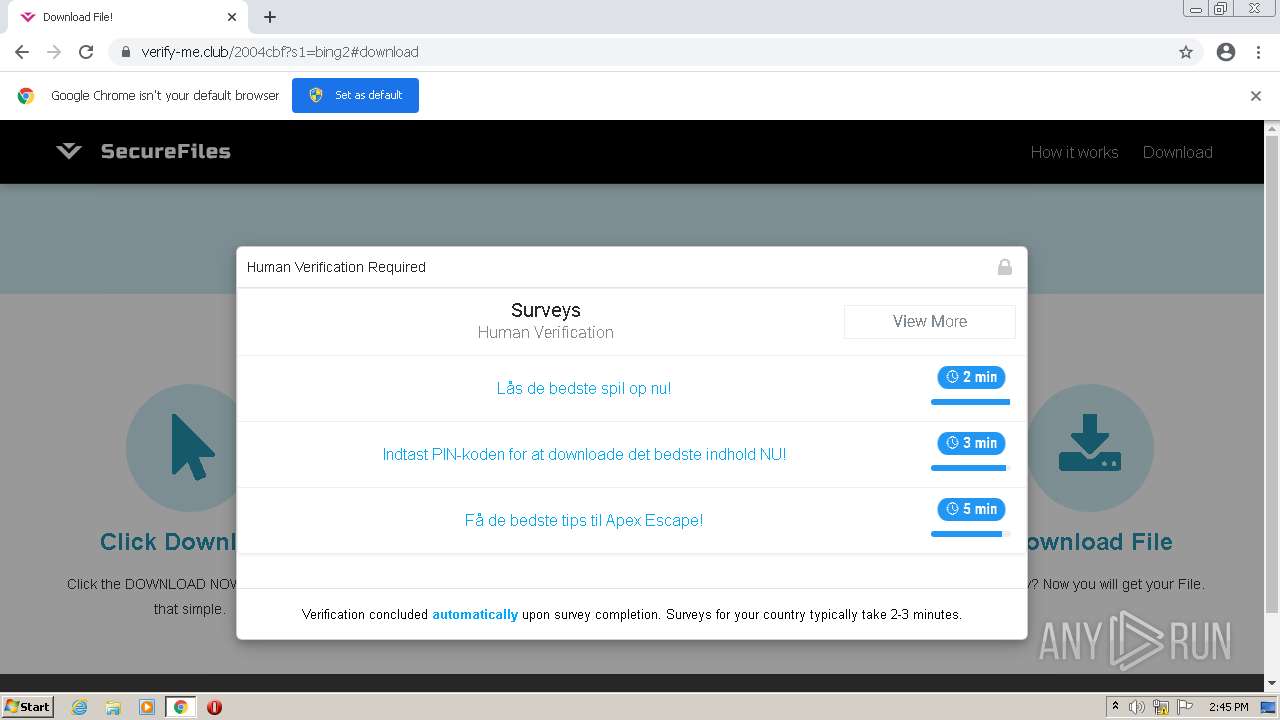Screen dimensions: 1280x720
Task: Click the 'Human Verification Required' header text
Action: tap(336, 267)
